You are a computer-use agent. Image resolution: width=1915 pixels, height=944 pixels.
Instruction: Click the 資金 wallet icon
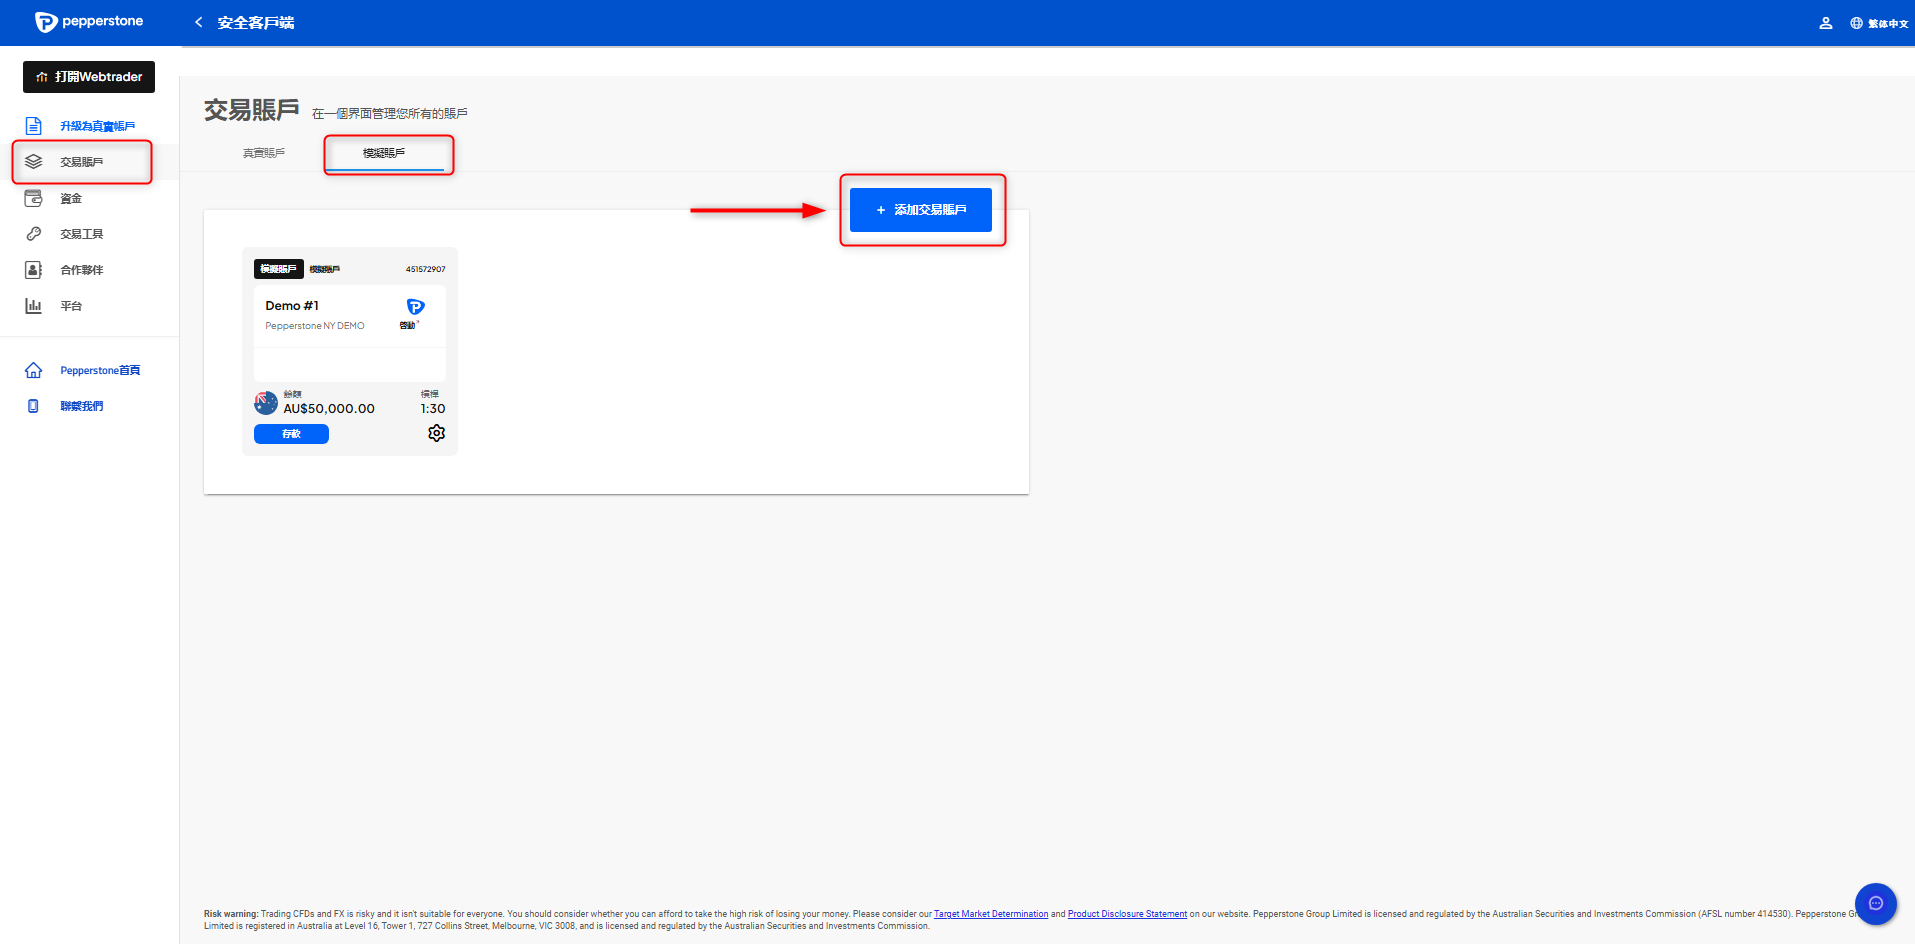point(34,198)
